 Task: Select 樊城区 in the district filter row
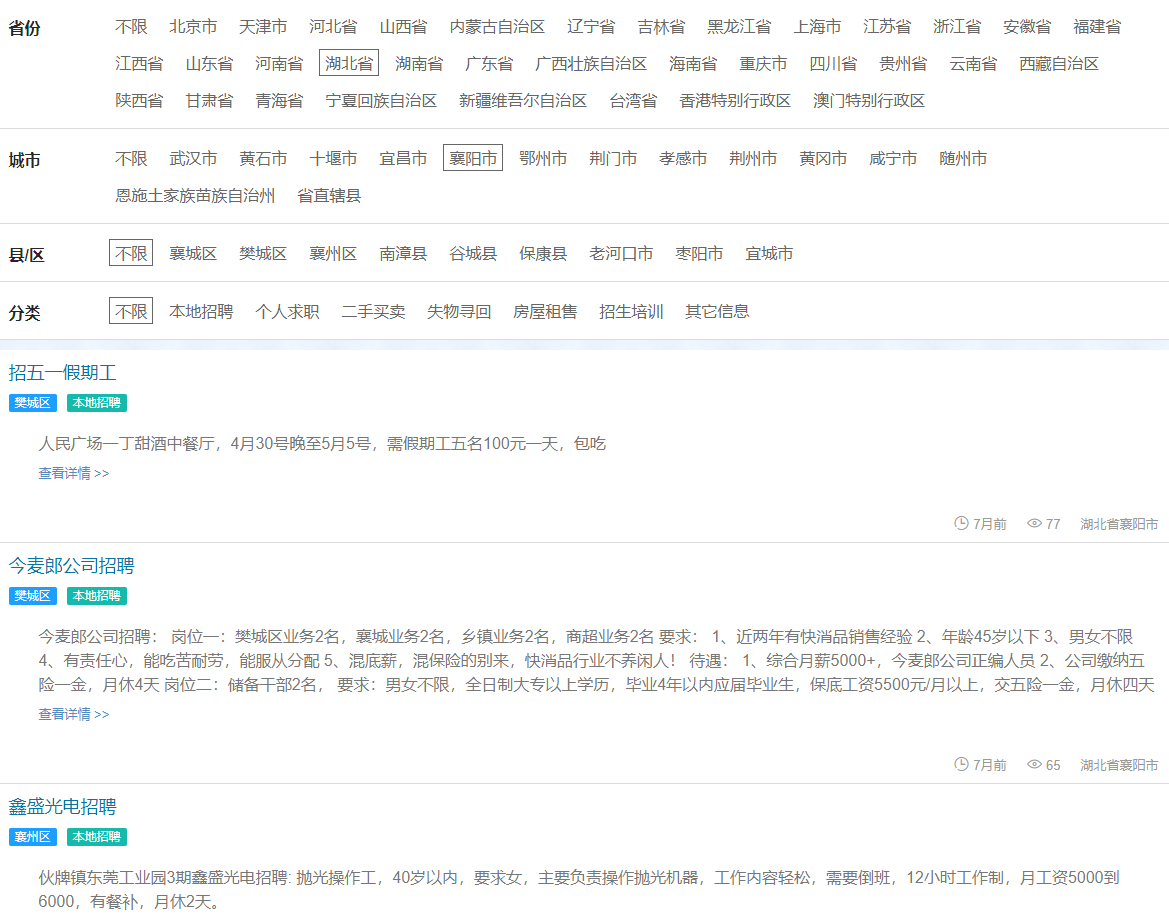pos(263,253)
